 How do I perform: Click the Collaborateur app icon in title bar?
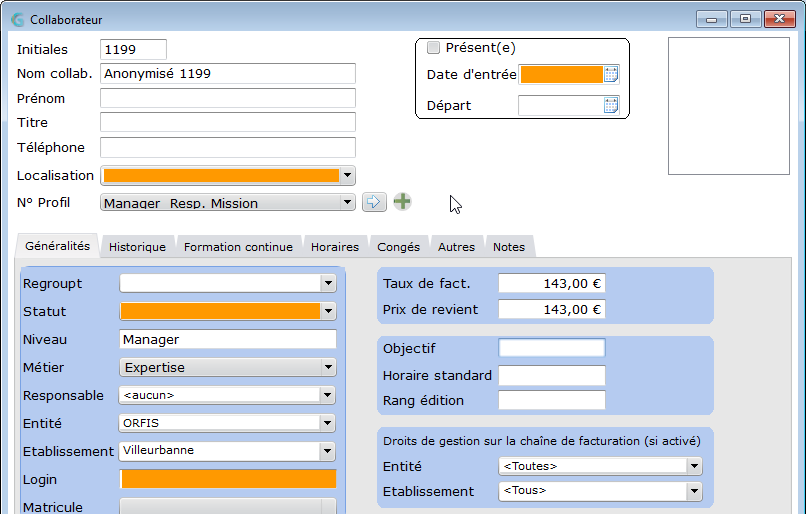pyautogui.click(x=18, y=20)
